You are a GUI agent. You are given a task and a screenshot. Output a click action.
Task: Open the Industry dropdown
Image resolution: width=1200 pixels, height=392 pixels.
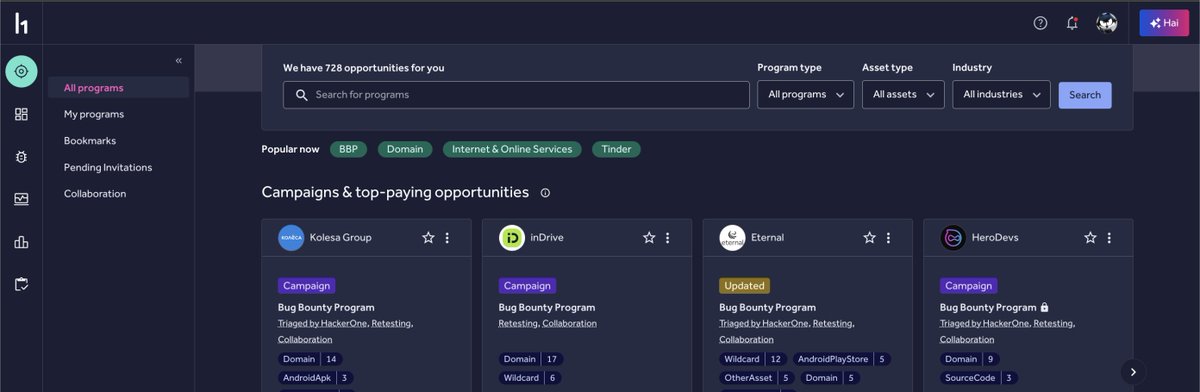pyautogui.click(x=1001, y=95)
